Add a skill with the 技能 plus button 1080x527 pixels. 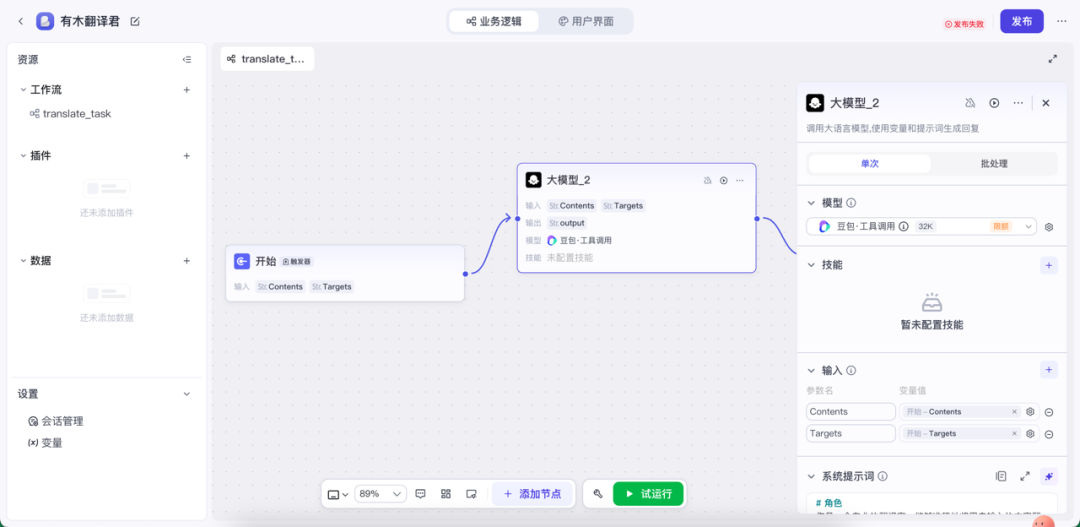point(1048,265)
